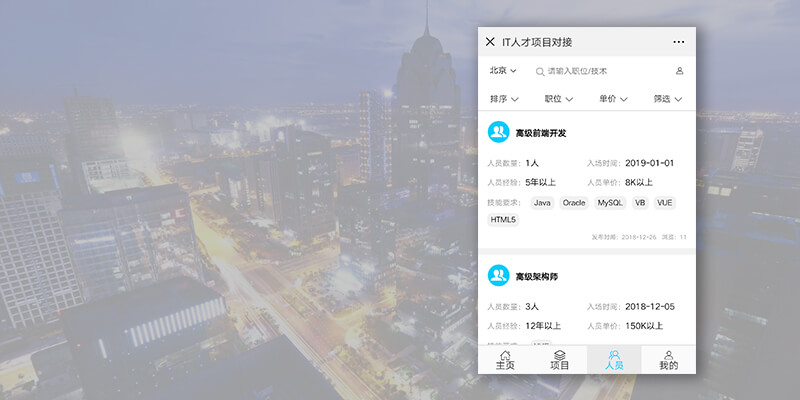Open the 单价 unit price dropdown

tap(613, 99)
